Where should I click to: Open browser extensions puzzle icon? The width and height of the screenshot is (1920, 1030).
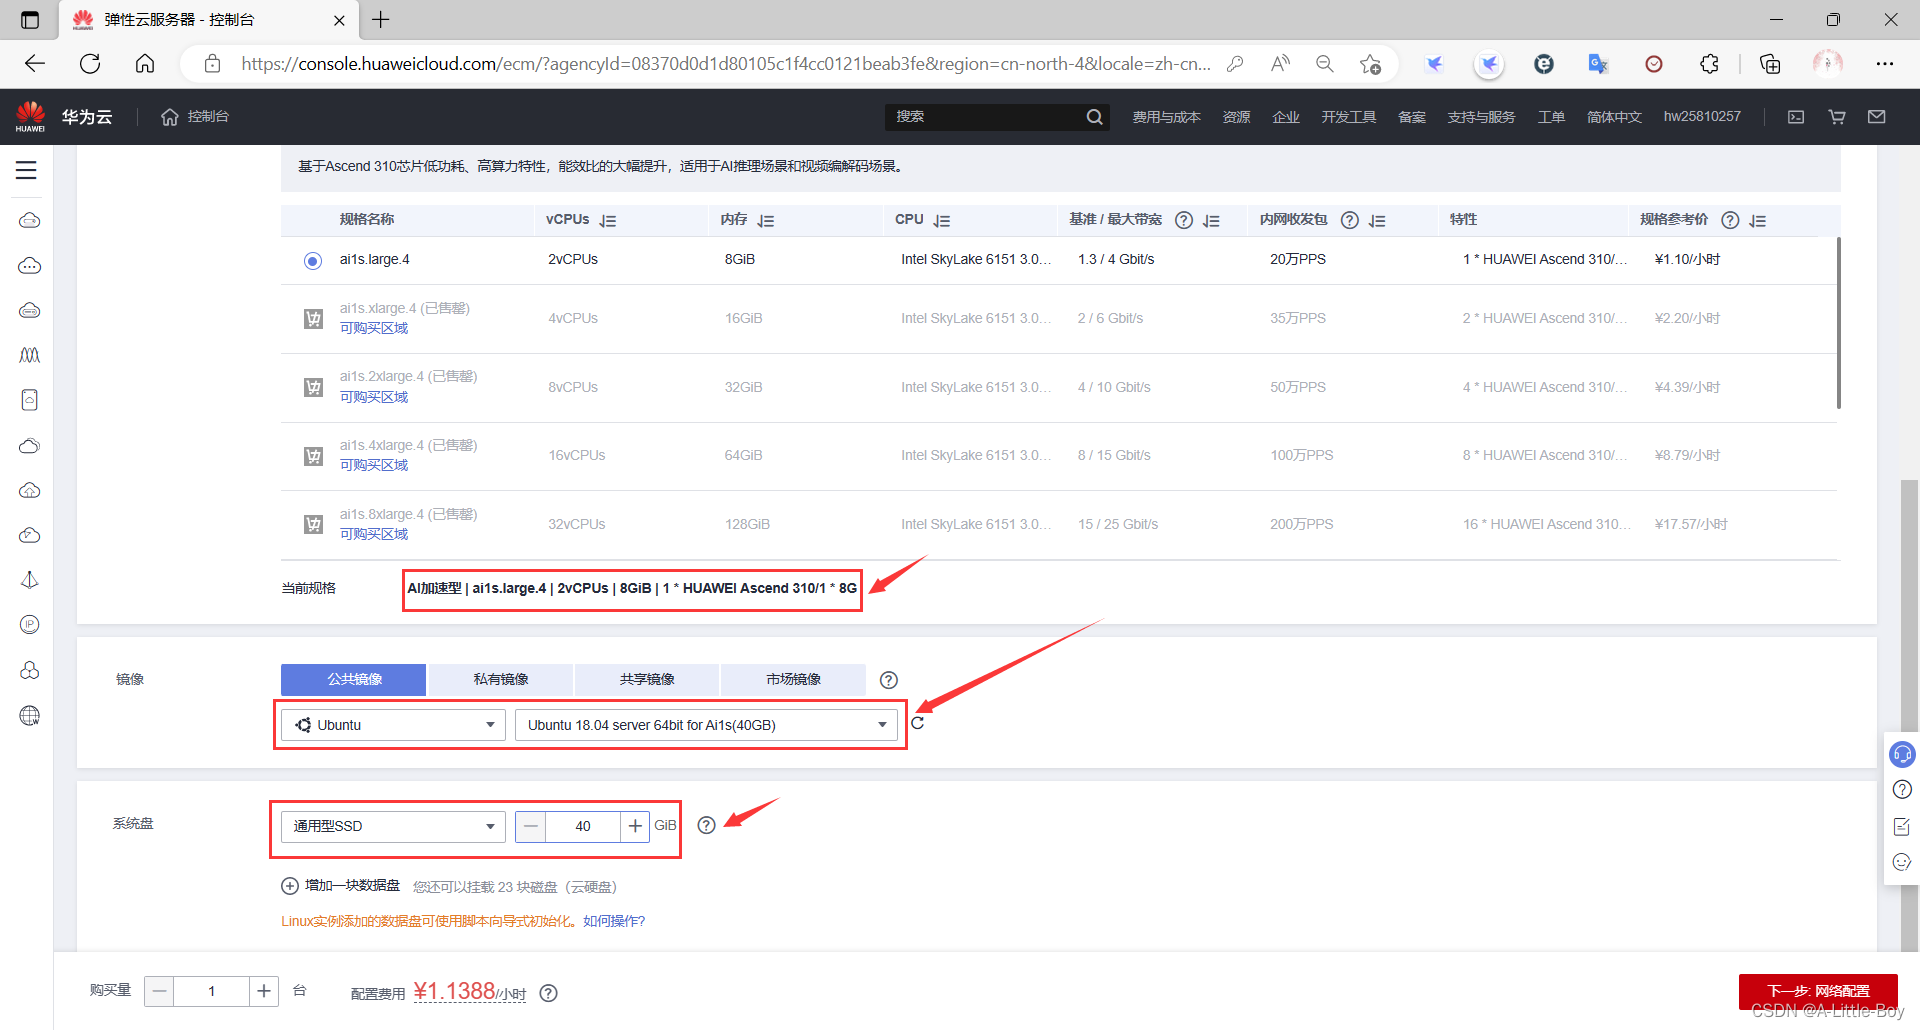point(1710,64)
